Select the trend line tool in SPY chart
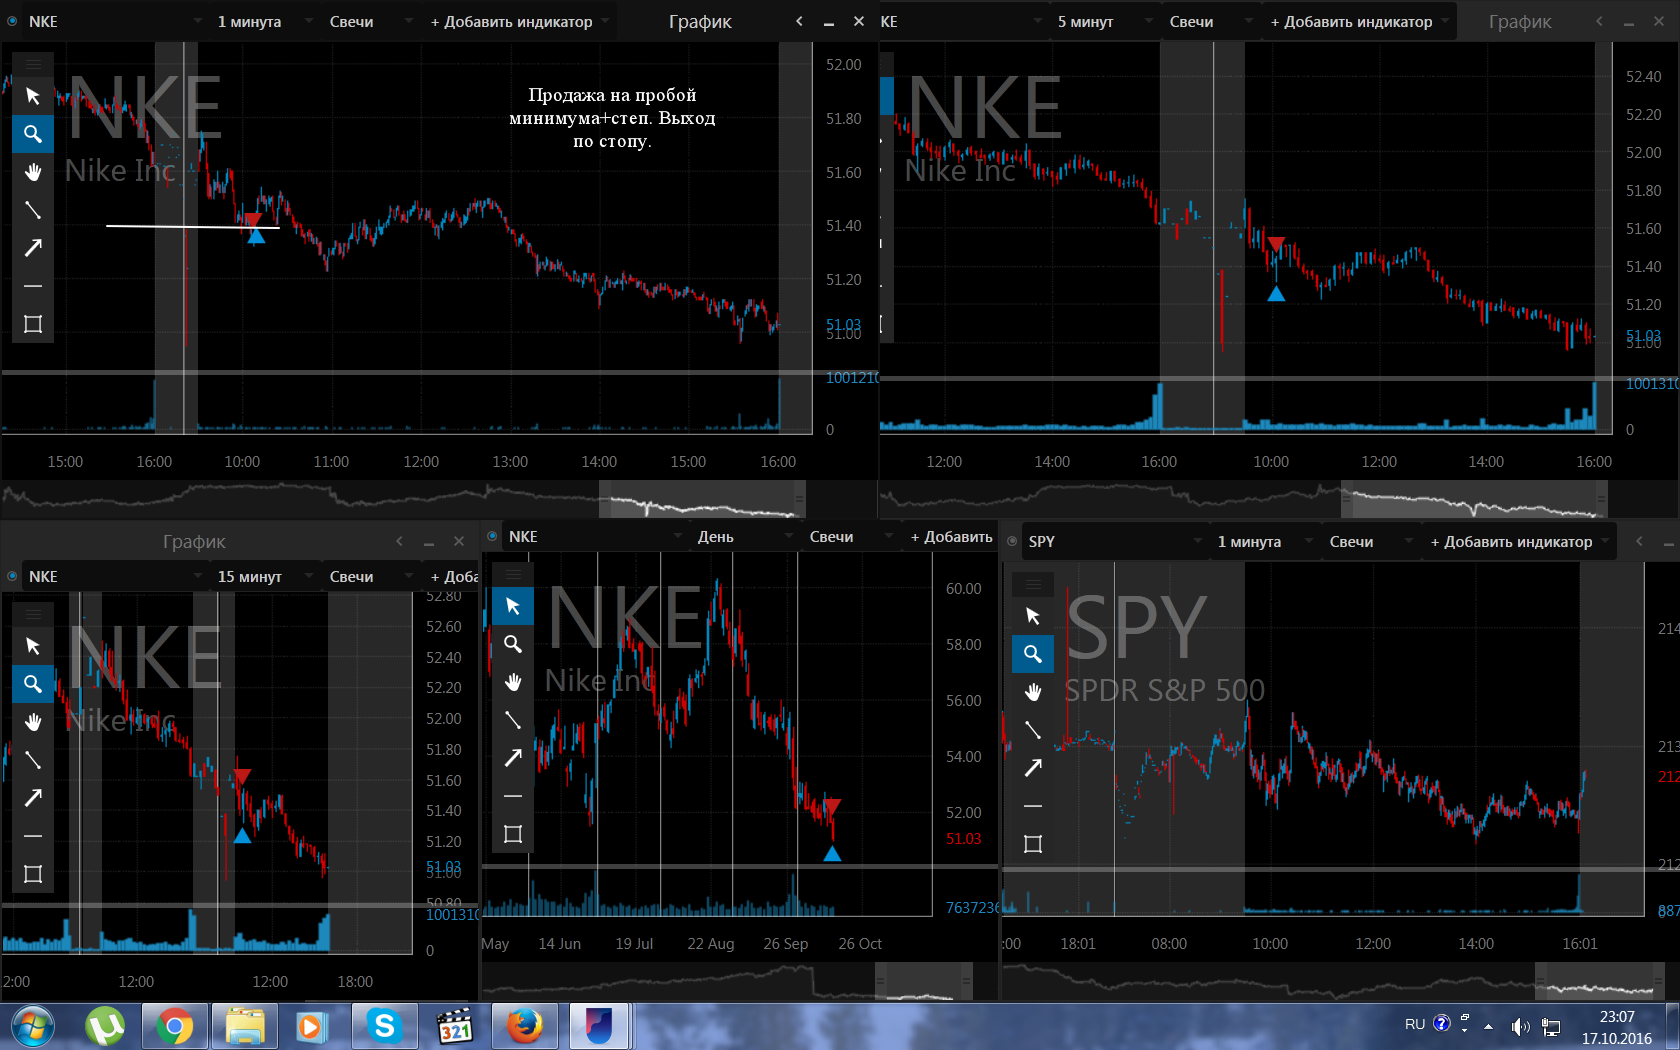This screenshot has width=1680, height=1050. pos(1033,730)
